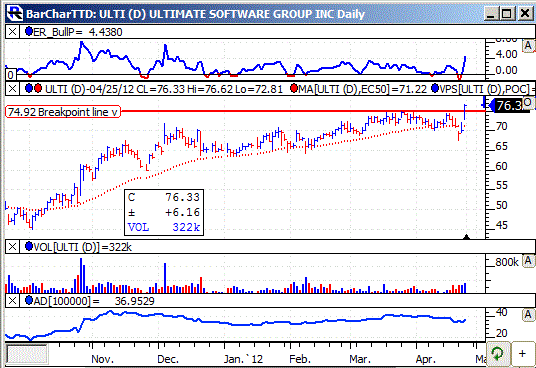The image size is (536, 368).
Task: Toggle the A autoscale button on the ER_BullP pane
Action: [x=528, y=45]
